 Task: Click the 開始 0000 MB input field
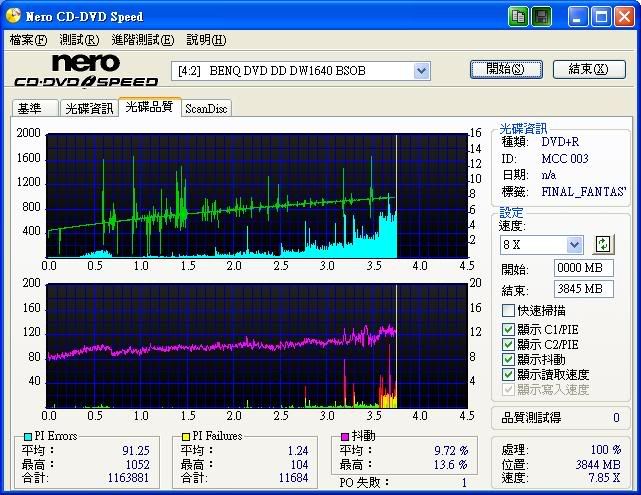tap(584, 268)
